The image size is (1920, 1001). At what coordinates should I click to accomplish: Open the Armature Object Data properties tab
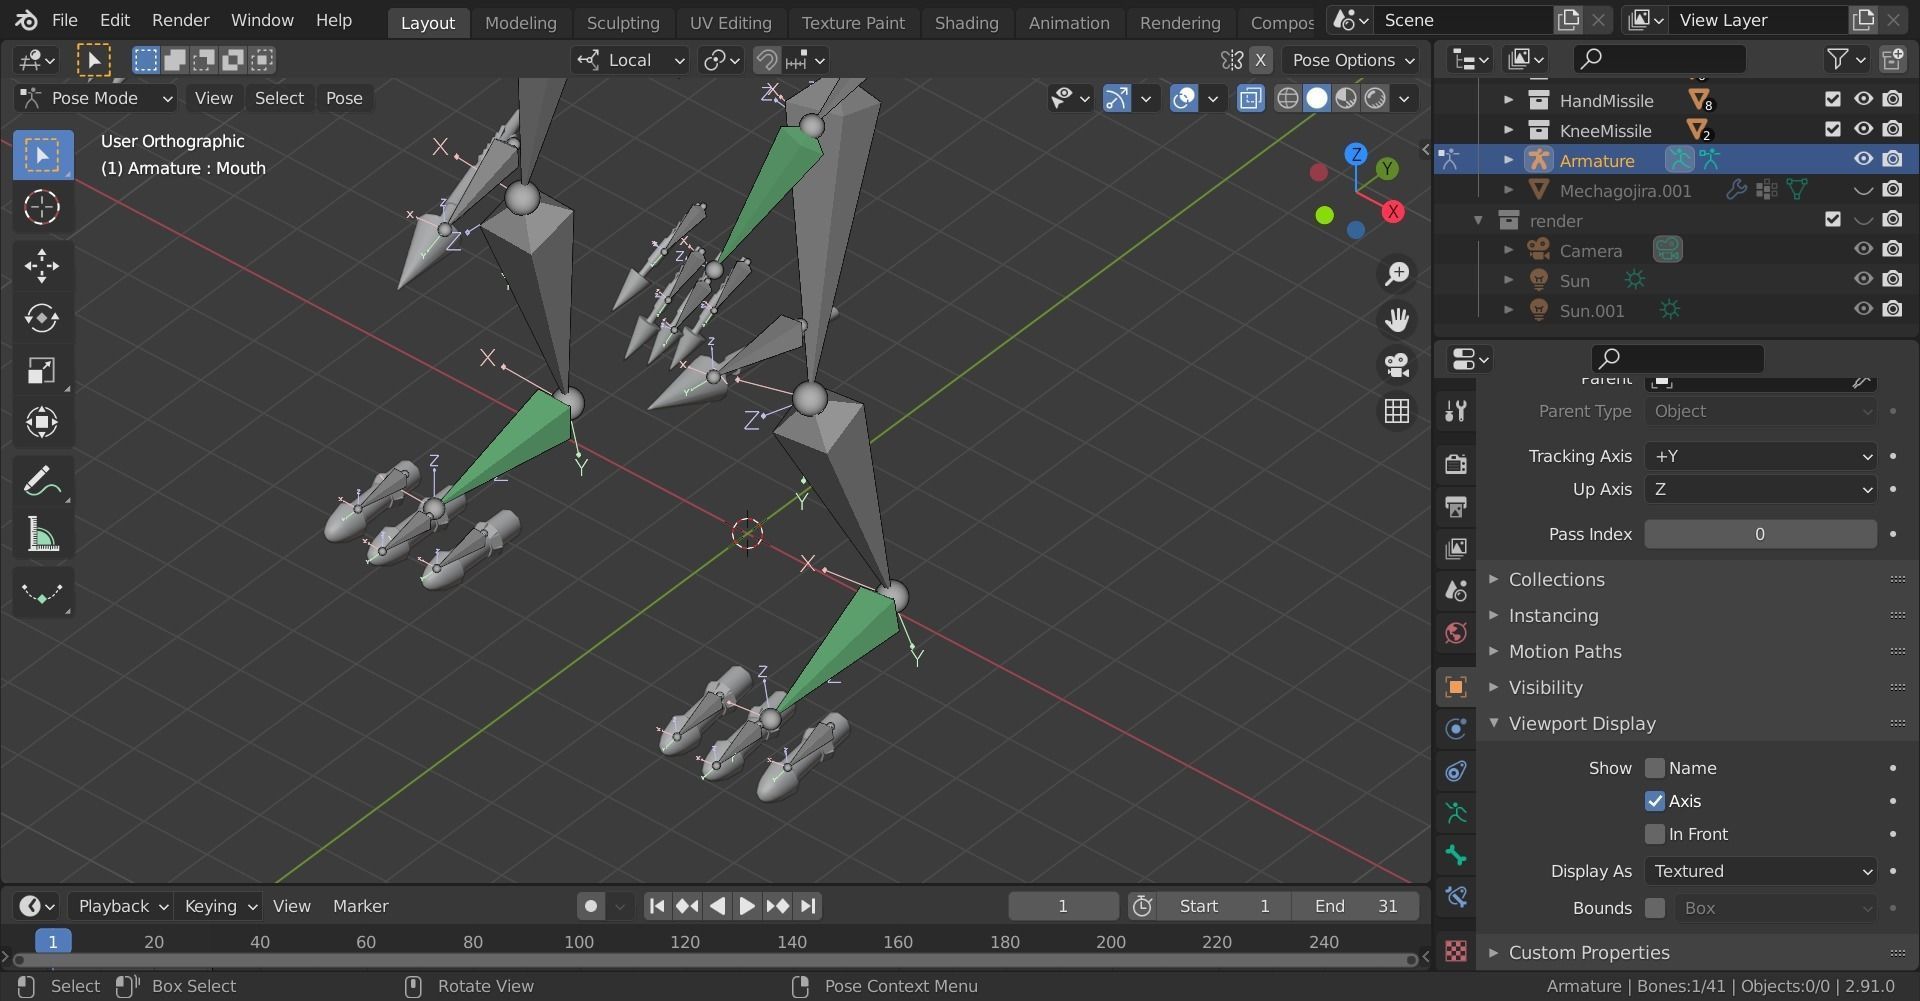1456,813
